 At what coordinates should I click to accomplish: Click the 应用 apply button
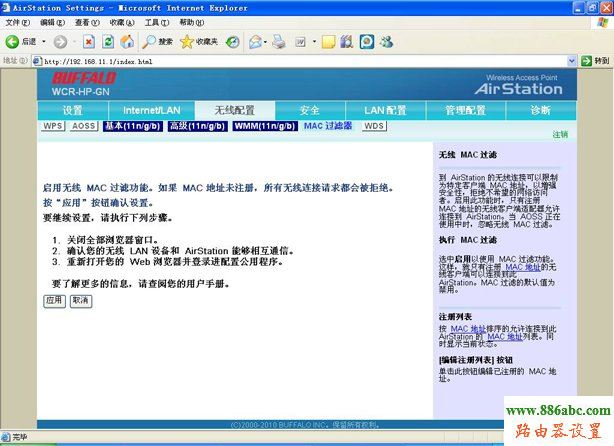54,300
